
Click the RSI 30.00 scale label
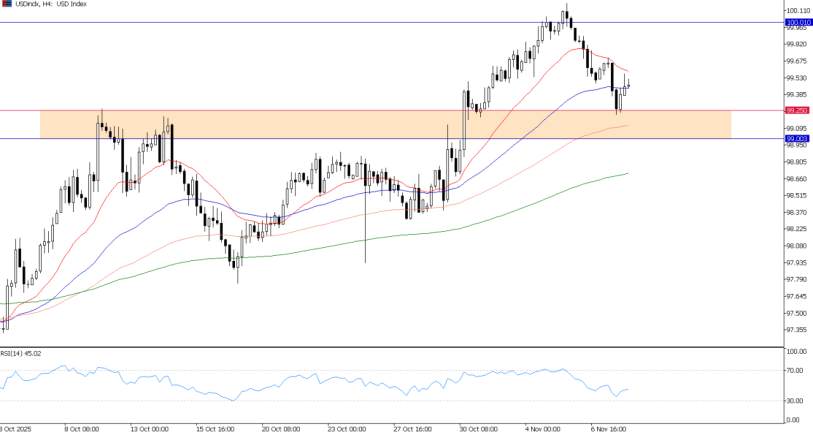(x=796, y=400)
